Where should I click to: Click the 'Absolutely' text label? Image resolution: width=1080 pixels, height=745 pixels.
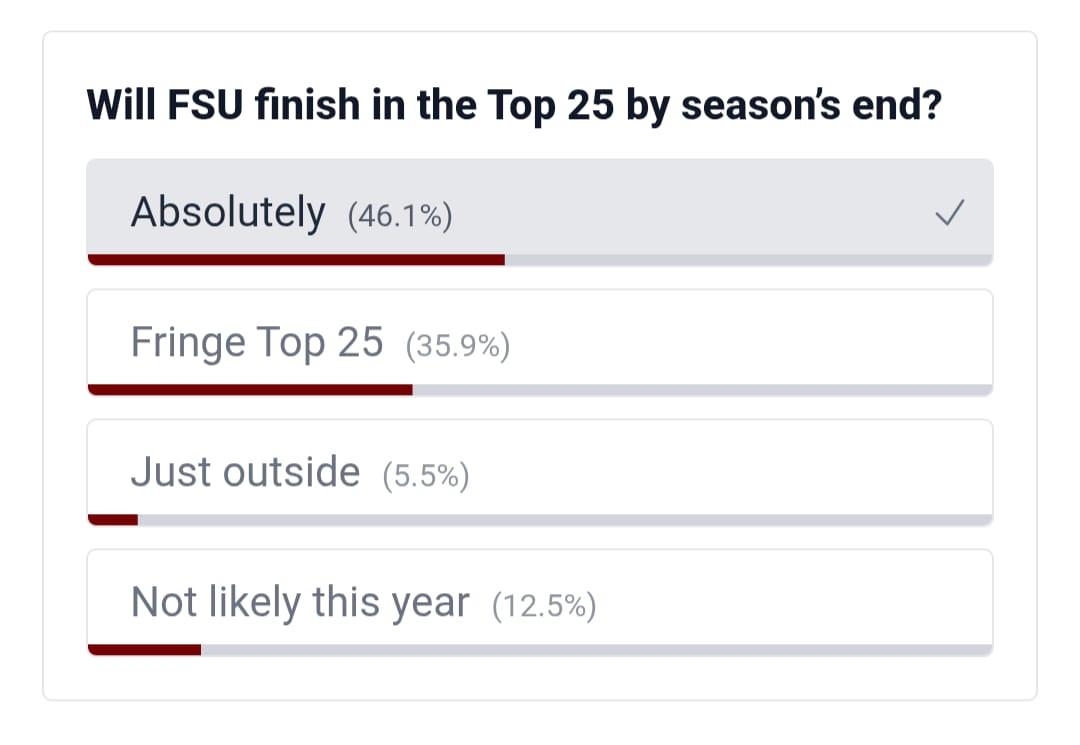228,212
